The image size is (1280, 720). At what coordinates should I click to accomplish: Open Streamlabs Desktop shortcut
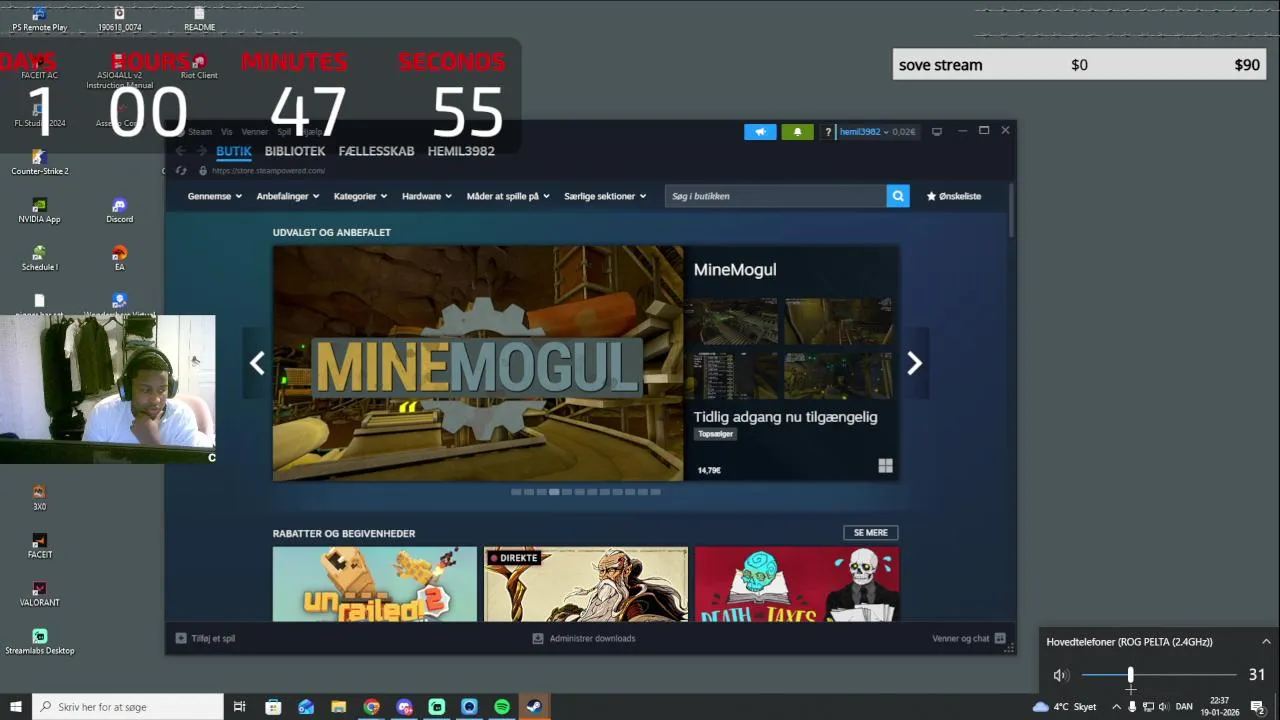coord(39,641)
